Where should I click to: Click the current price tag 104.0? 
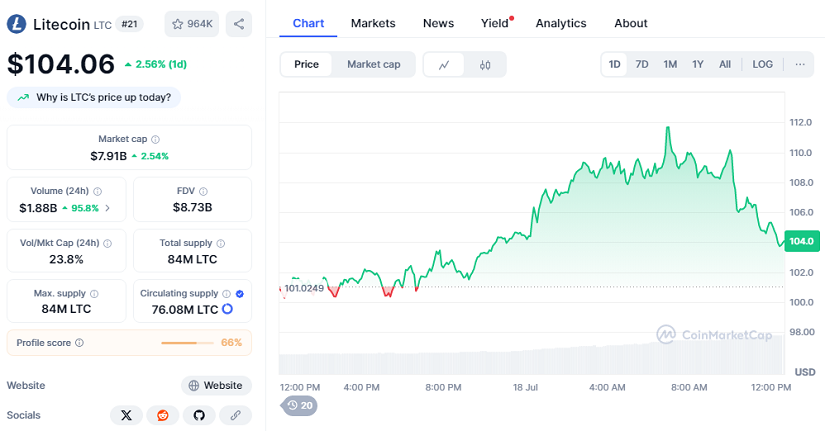[x=802, y=241]
